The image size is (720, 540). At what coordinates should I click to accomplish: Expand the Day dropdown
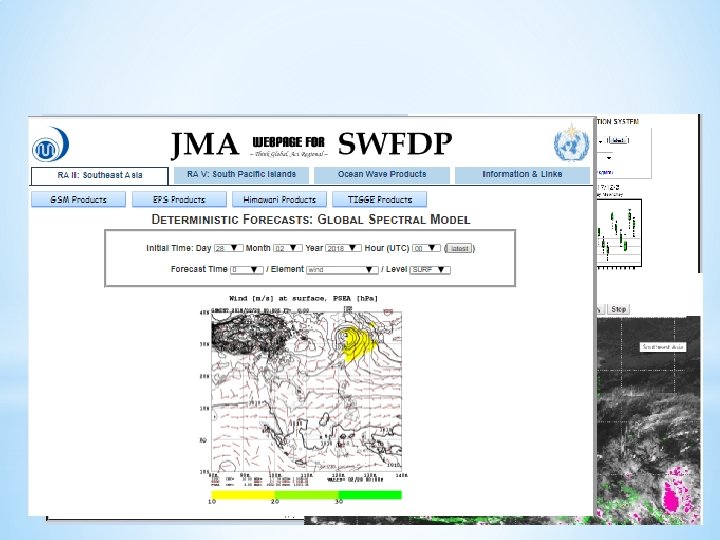228,248
